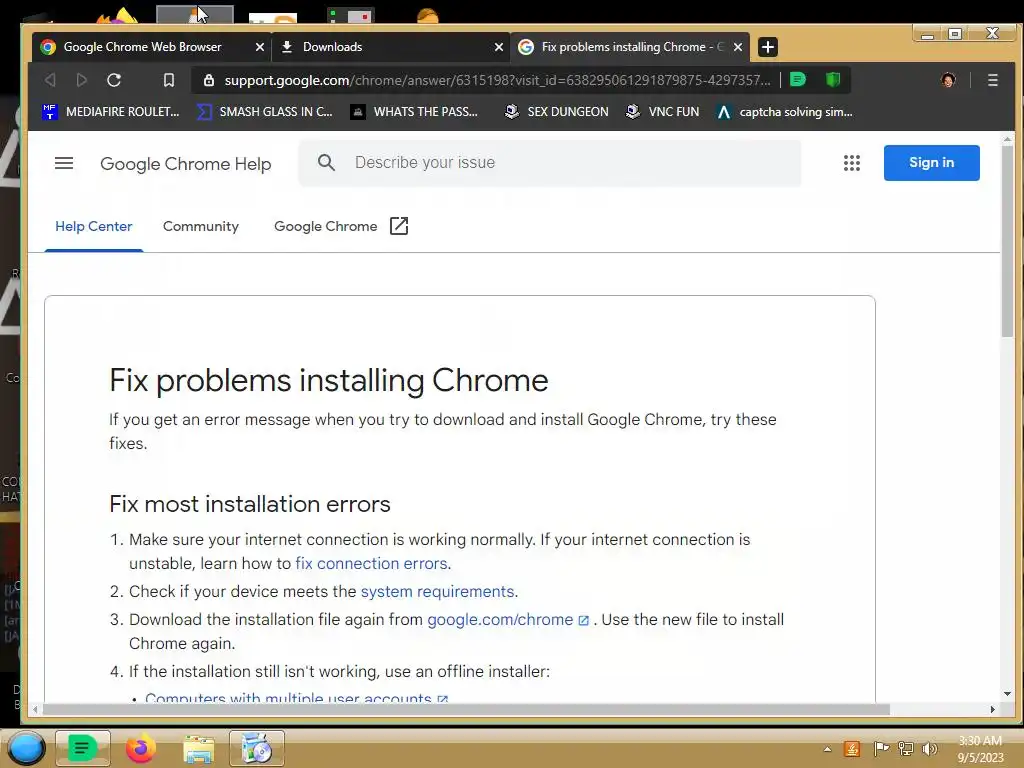Open the volume speaker tray icon
The height and width of the screenshot is (768, 1024).
929,749
